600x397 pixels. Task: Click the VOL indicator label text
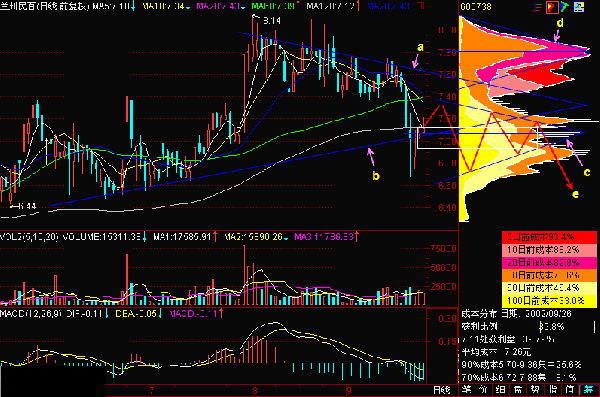(x=29, y=237)
